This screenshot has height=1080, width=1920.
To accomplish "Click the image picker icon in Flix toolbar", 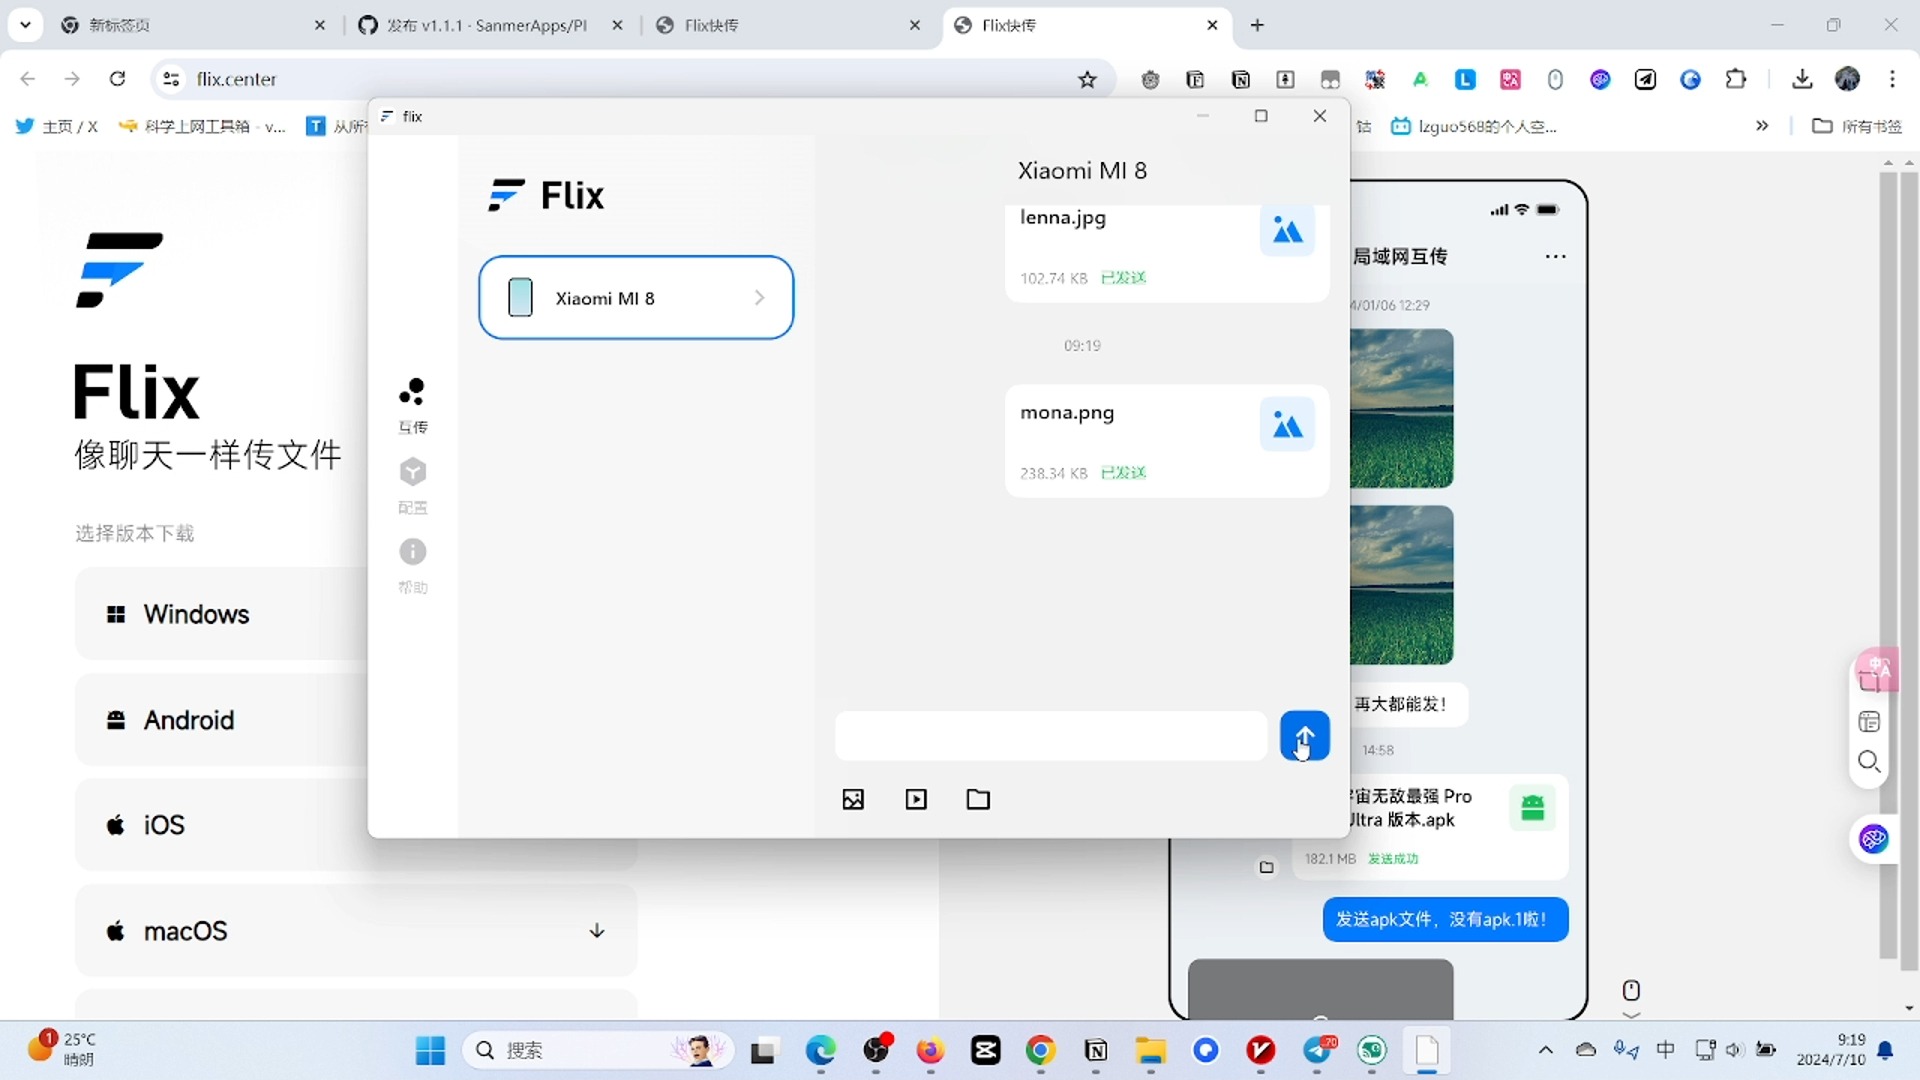I will click(x=853, y=799).
